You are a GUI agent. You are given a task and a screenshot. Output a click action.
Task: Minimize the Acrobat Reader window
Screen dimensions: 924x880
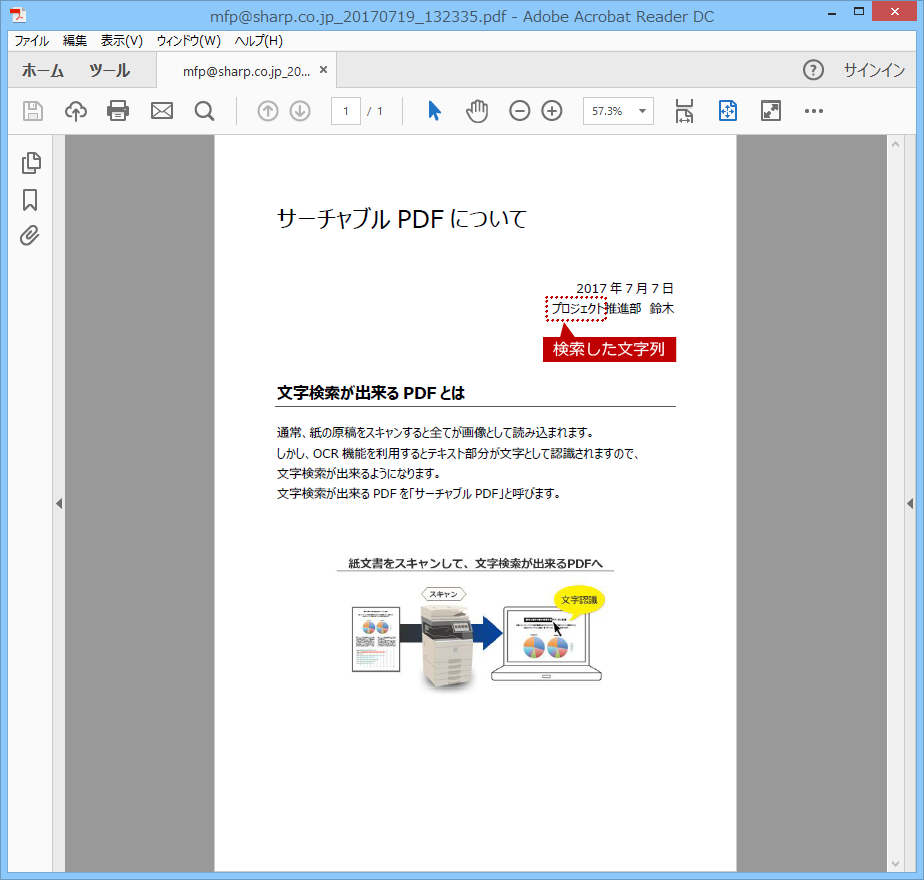tap(832, 12)
